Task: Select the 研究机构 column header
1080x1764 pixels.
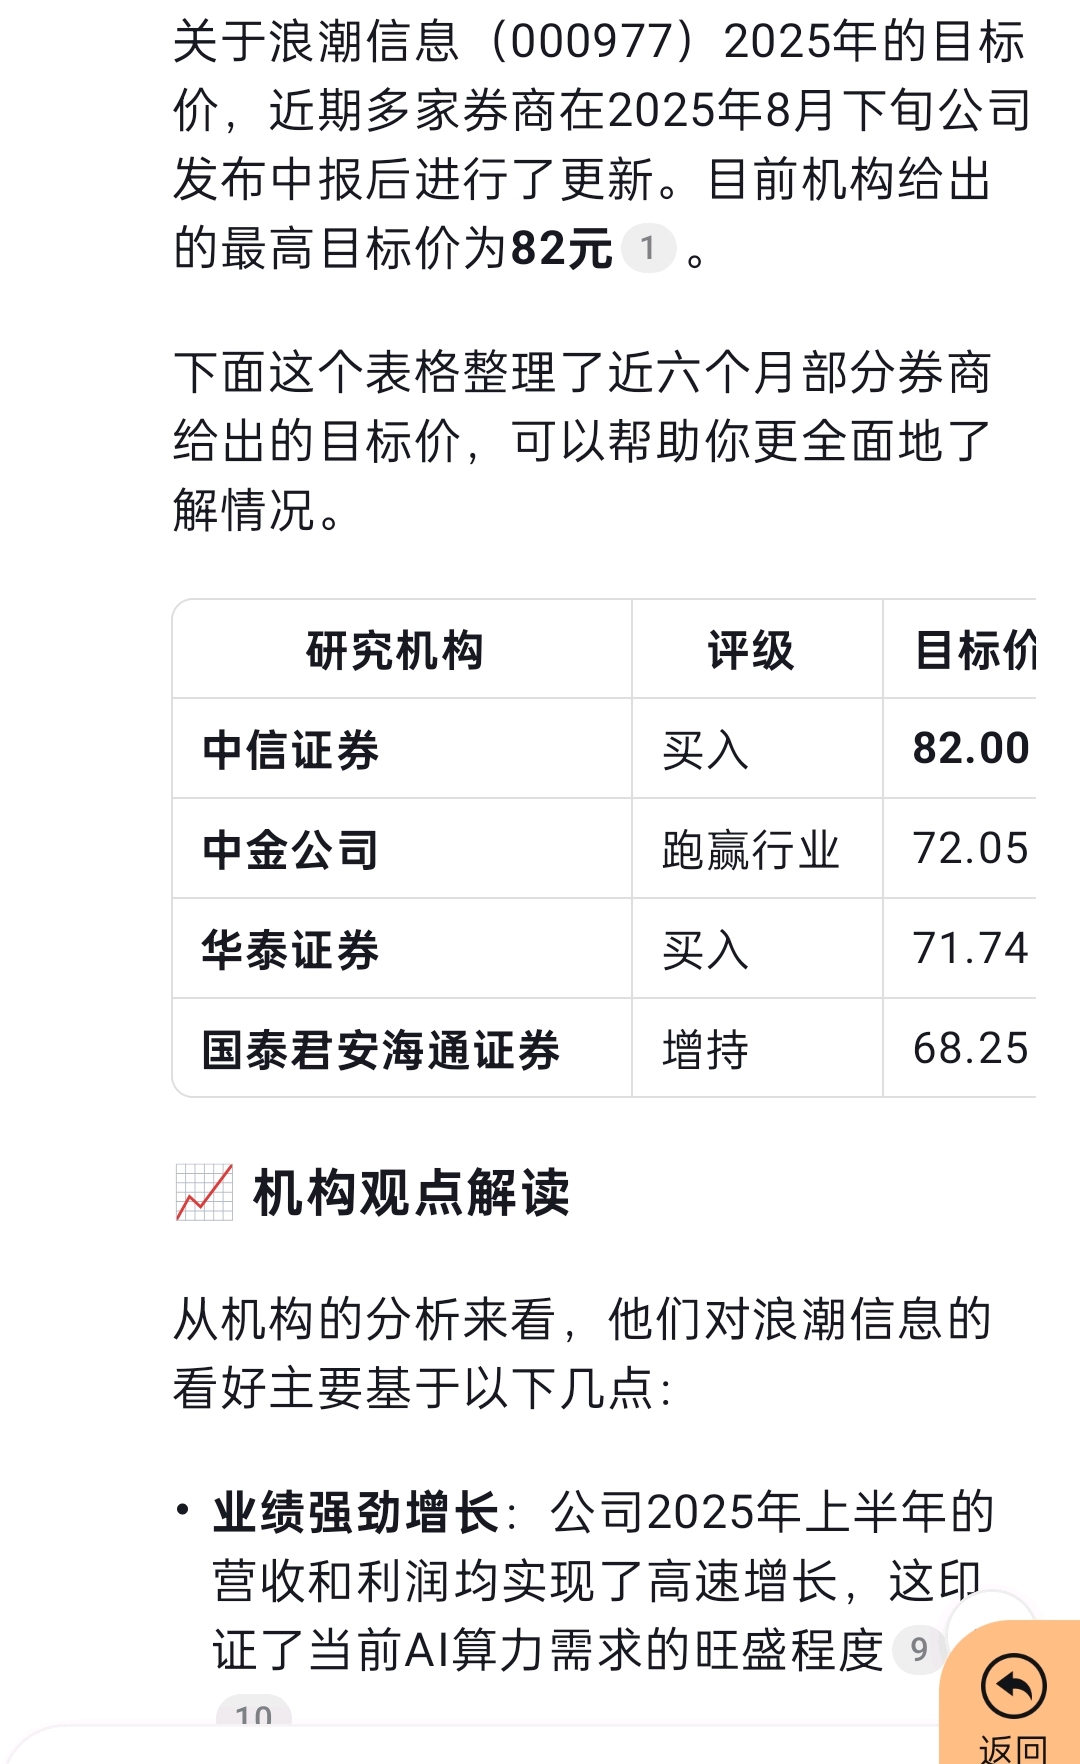Action: pos(395,650)
